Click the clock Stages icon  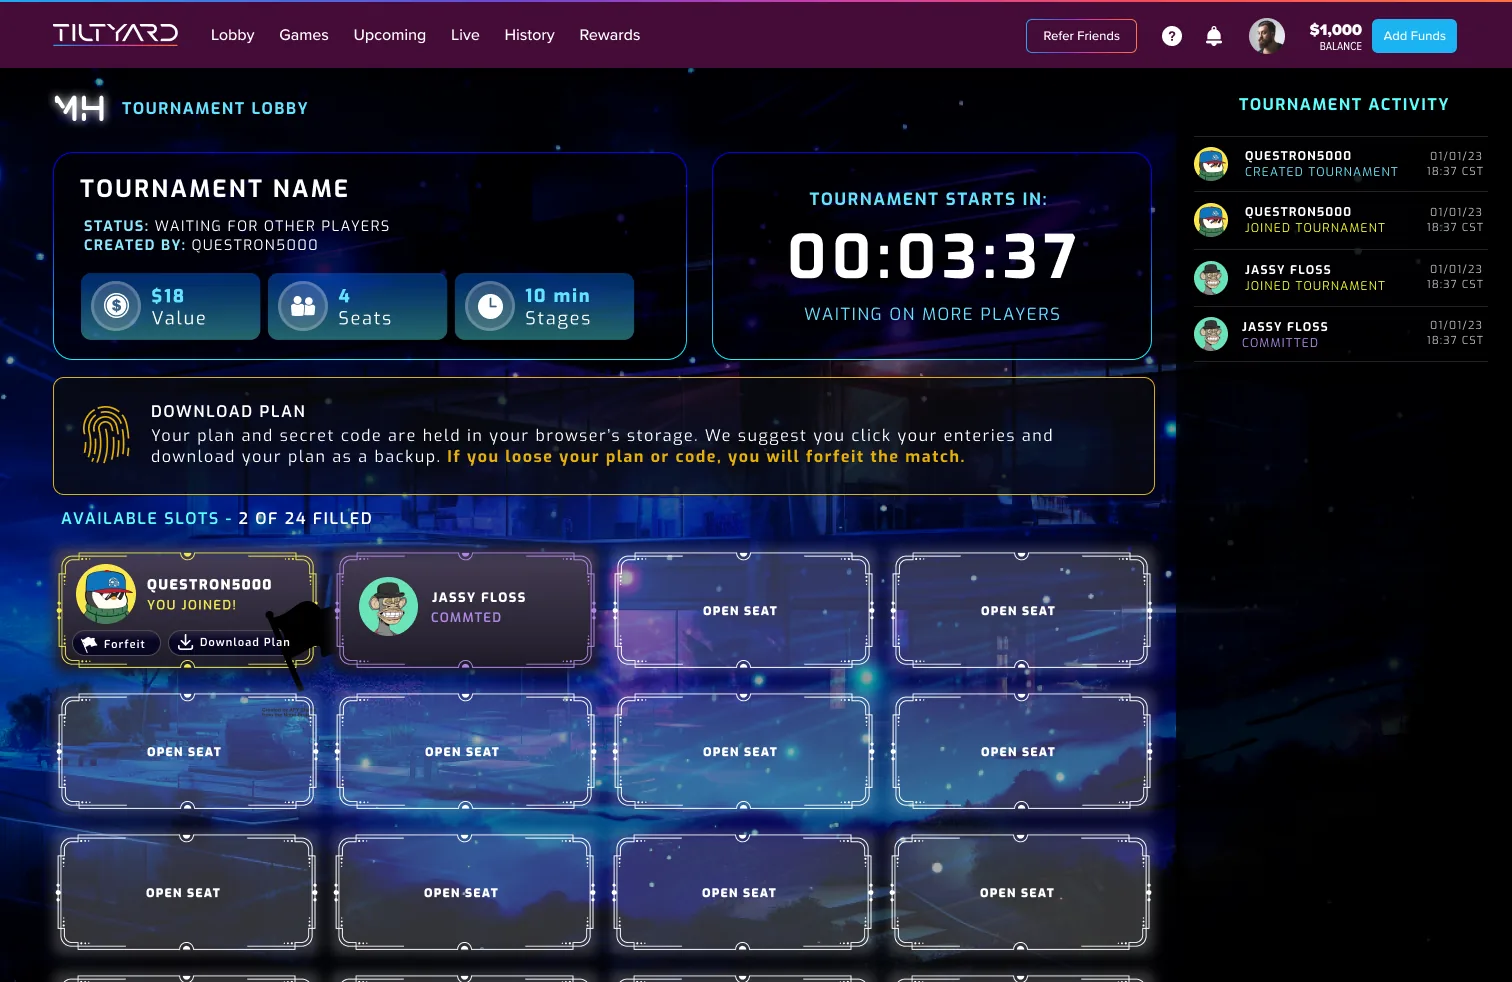coord(490,306)
